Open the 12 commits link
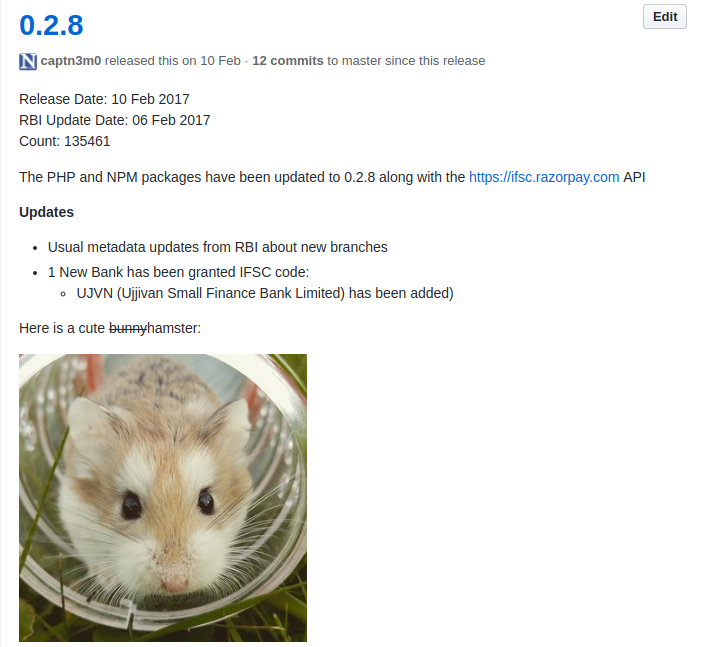 (287, 60)
